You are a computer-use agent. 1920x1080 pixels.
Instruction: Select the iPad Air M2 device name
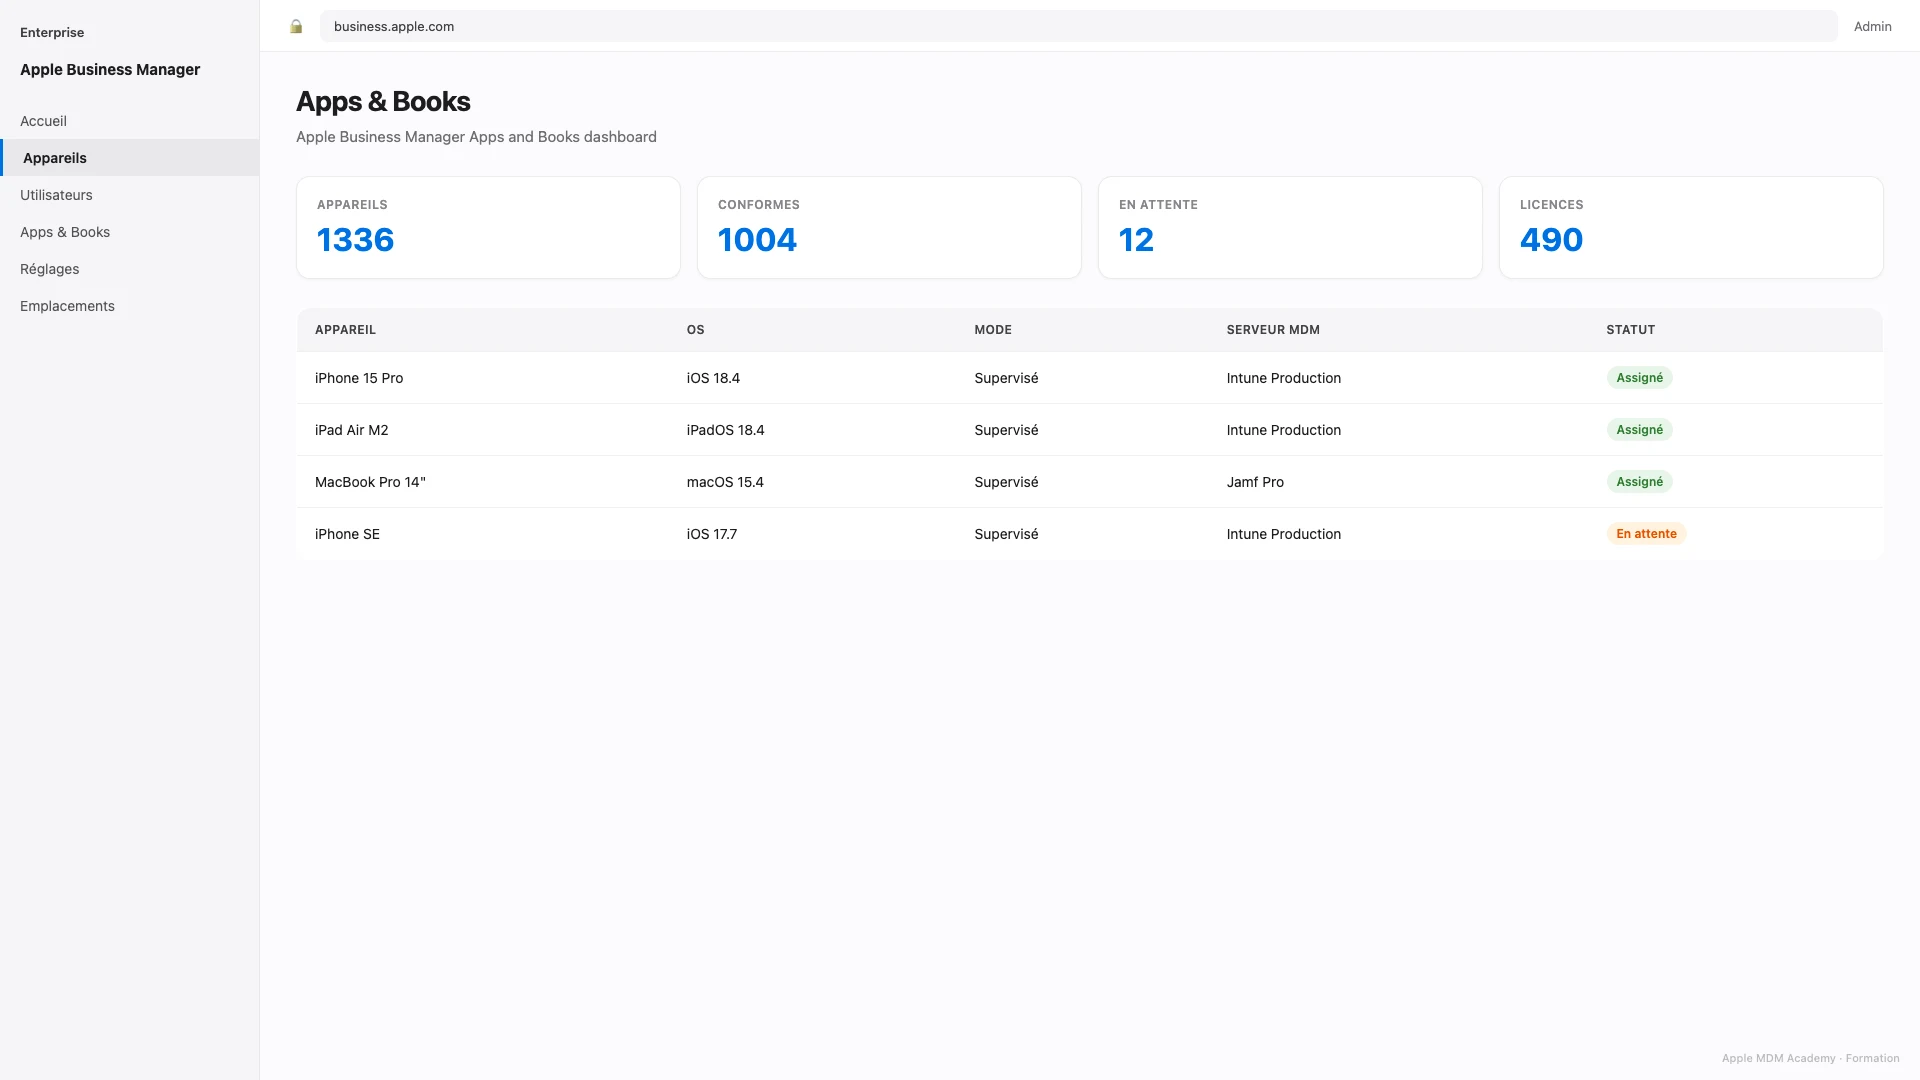pos(351,430)
